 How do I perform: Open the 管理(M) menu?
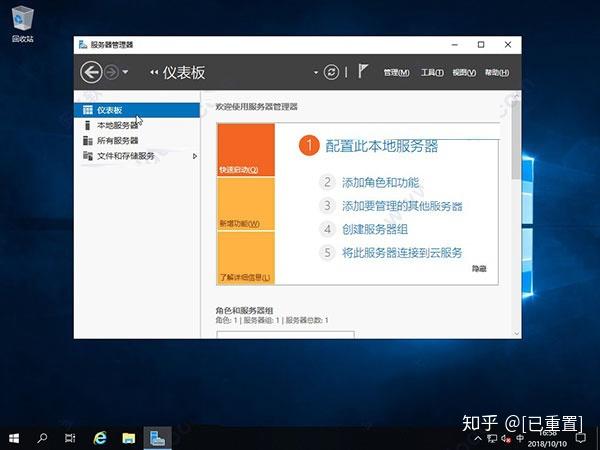[x=396, y=73]
